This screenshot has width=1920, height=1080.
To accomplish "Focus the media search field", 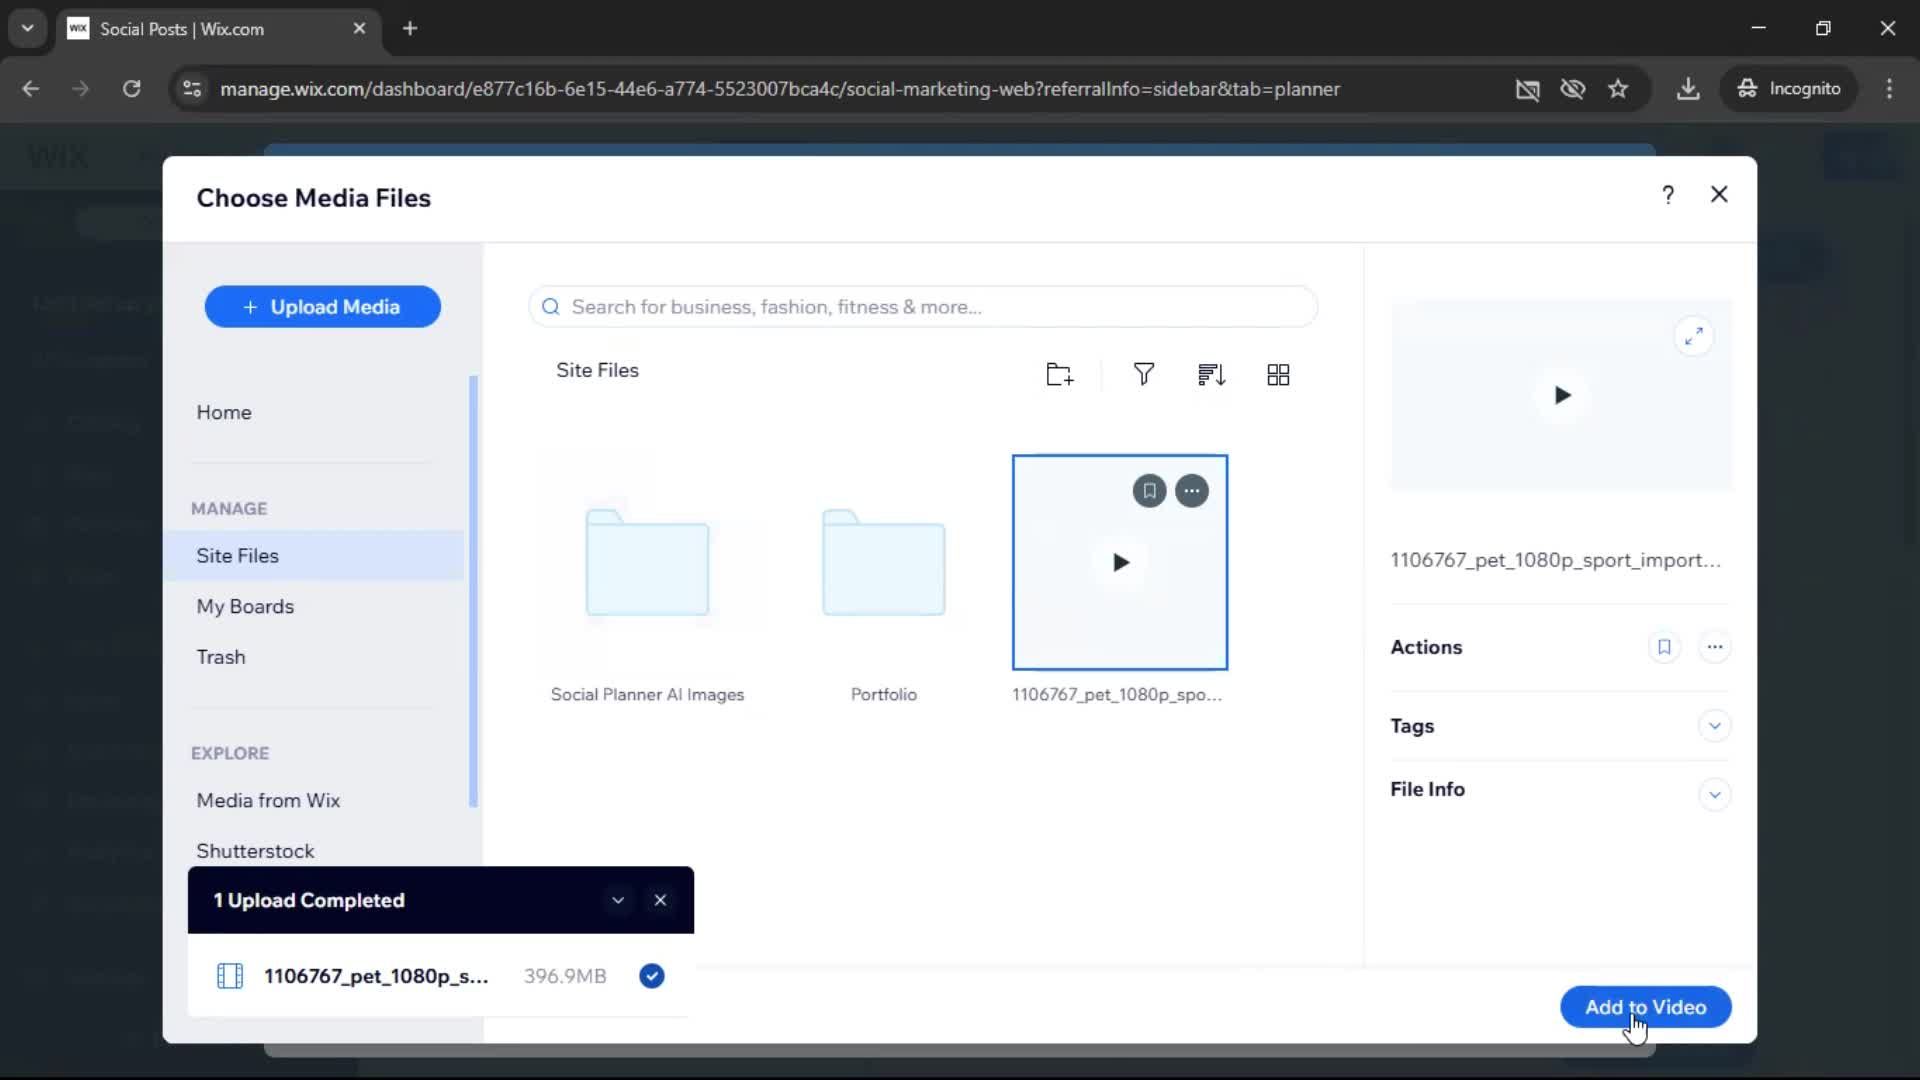I will tap(922, 307).
